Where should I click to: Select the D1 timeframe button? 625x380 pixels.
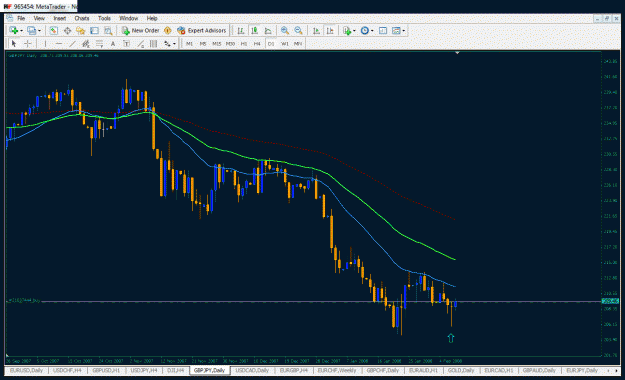tap(271, 43)
